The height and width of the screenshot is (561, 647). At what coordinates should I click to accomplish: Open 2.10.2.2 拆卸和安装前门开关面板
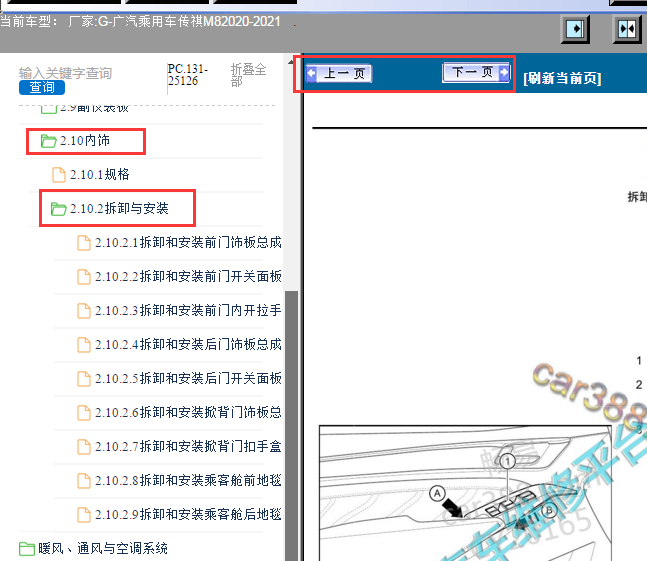pos(188,276)
